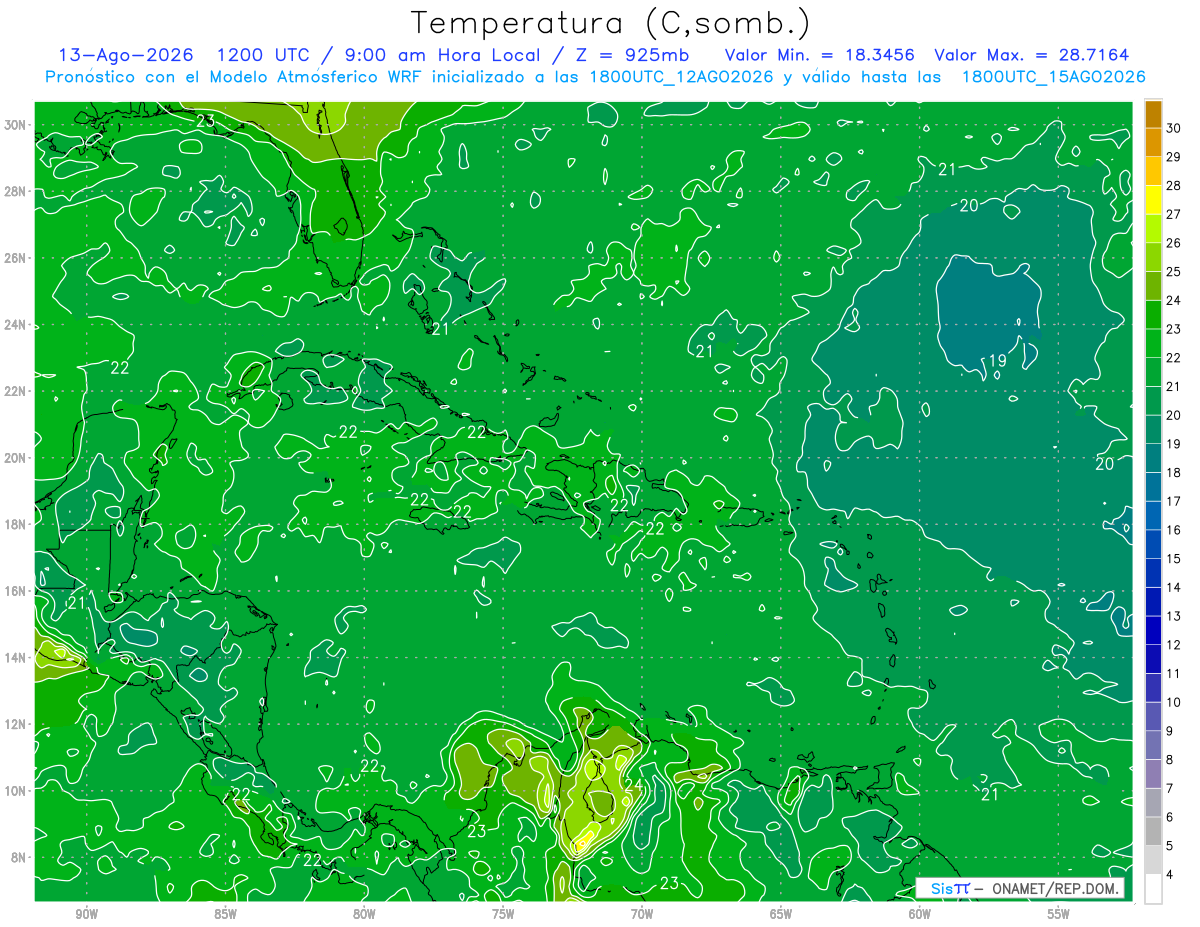Click latitude axis label '28N'
Viewport: 1200px width, 927px height.
[x=16, y=191]
